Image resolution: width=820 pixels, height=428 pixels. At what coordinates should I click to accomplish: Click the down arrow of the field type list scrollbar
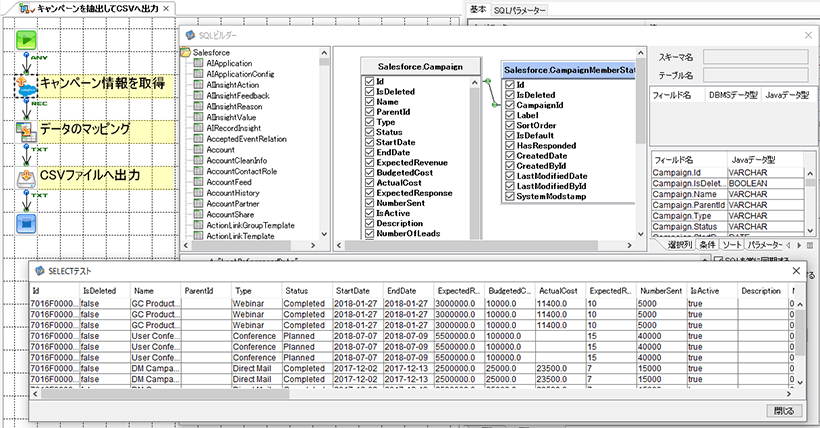click(810, 231)
